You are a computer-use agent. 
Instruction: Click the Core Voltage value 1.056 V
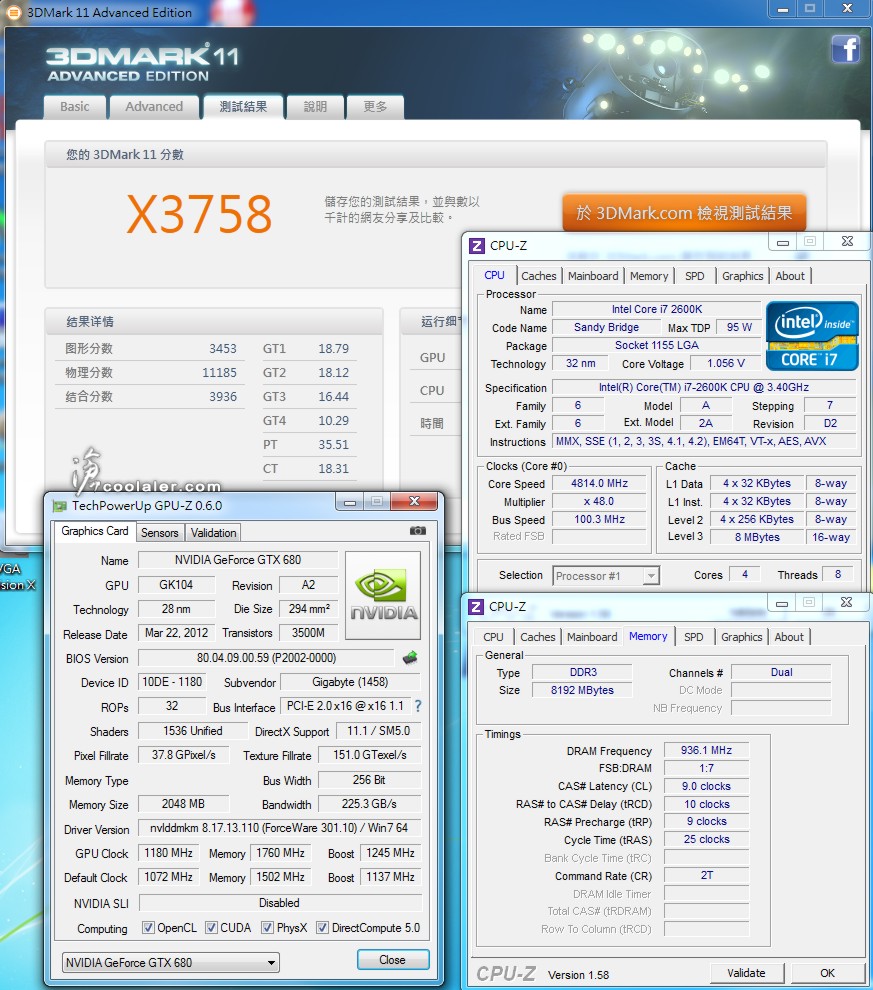725,363
